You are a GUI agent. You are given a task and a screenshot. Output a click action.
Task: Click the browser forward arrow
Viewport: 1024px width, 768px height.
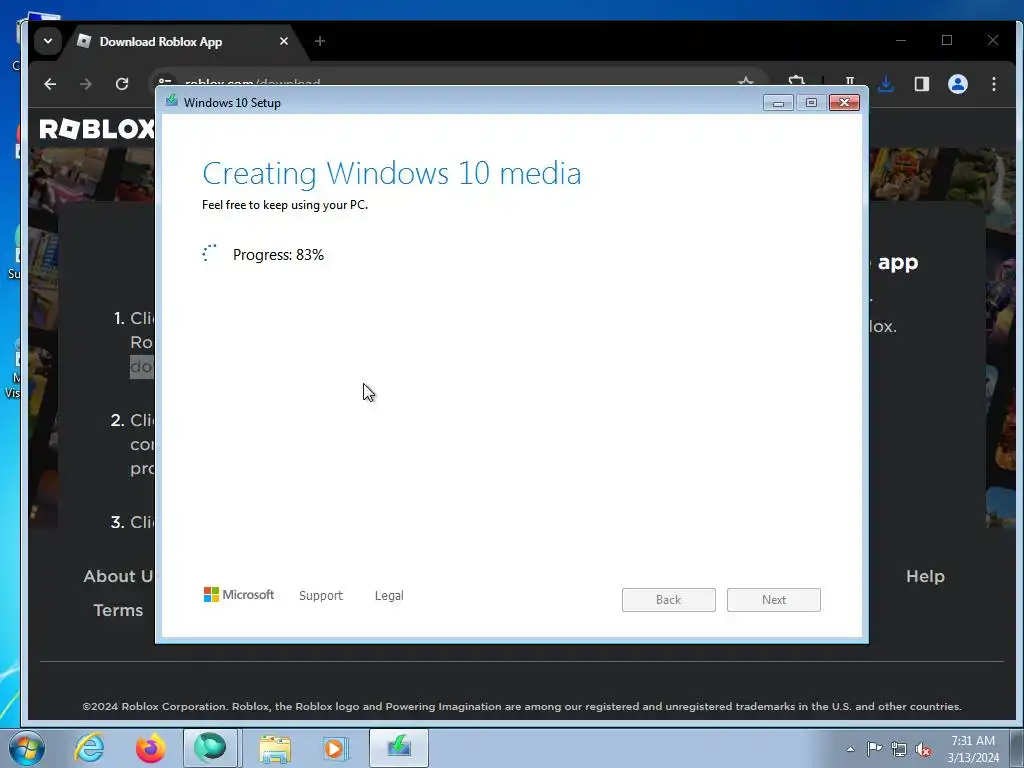tap(86, 84)
